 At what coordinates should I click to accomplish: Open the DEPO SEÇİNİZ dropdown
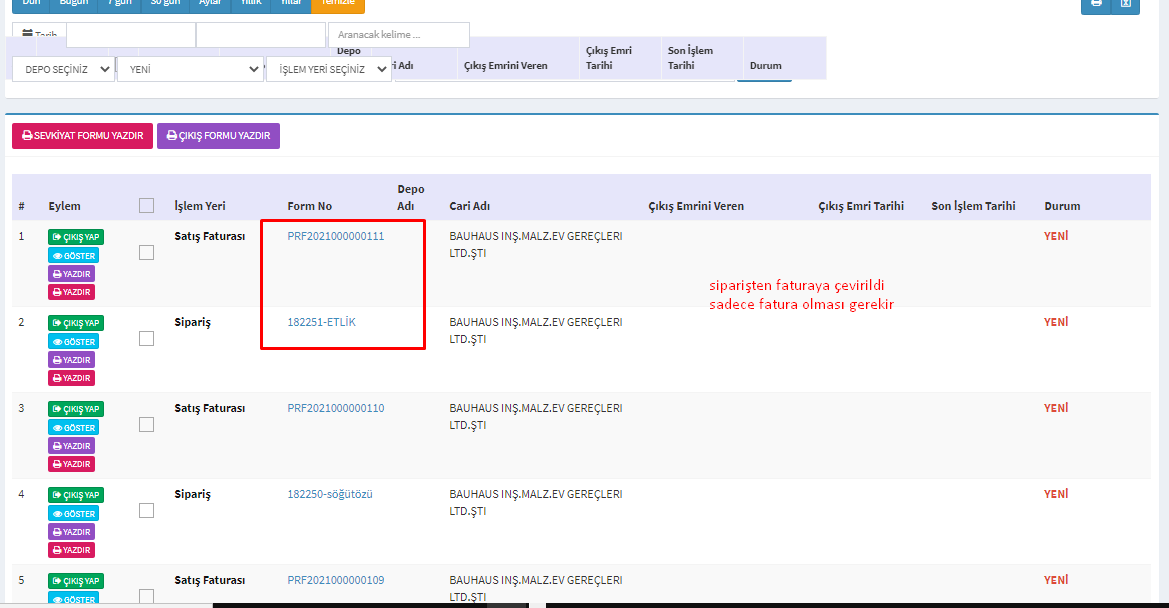63,69
